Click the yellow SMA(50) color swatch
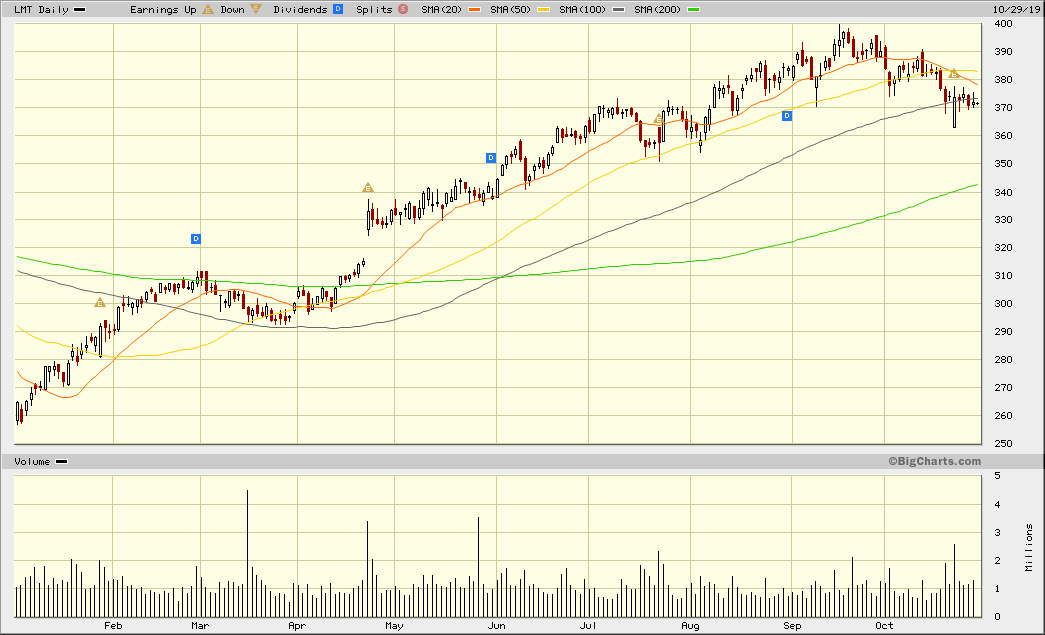Viewport: 1045px width, 635px height. [544, 9]
